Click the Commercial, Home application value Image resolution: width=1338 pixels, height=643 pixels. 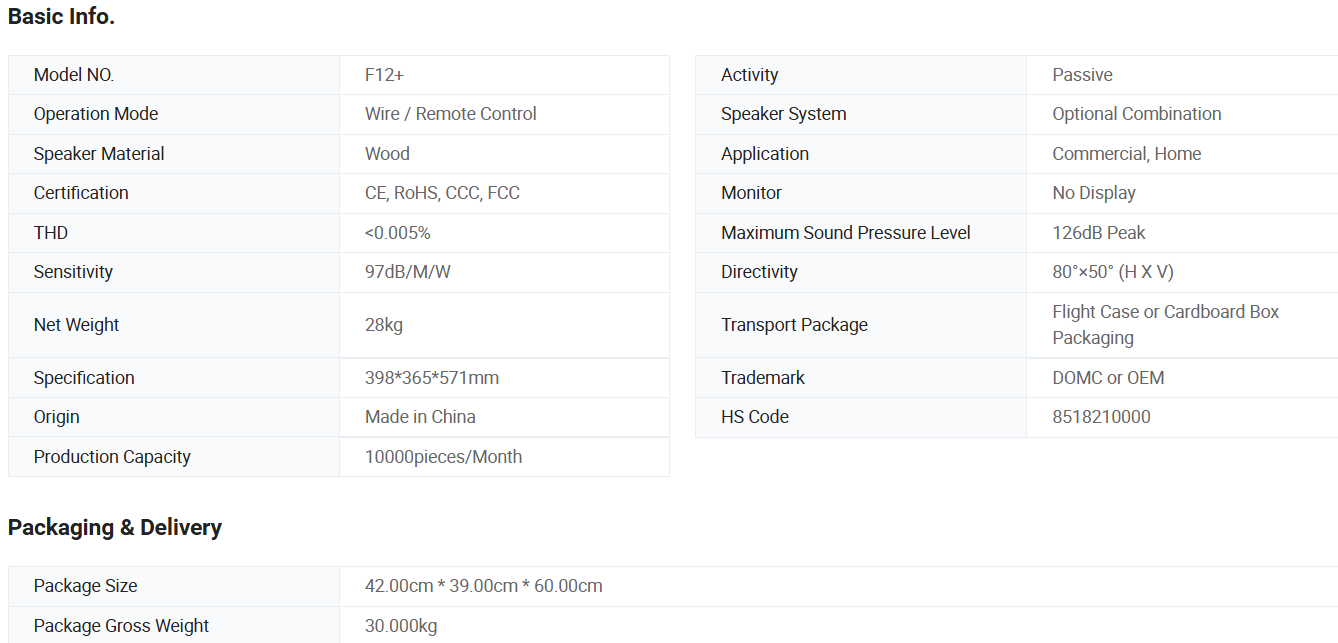pyautogui.click(x=1127, y=154)
